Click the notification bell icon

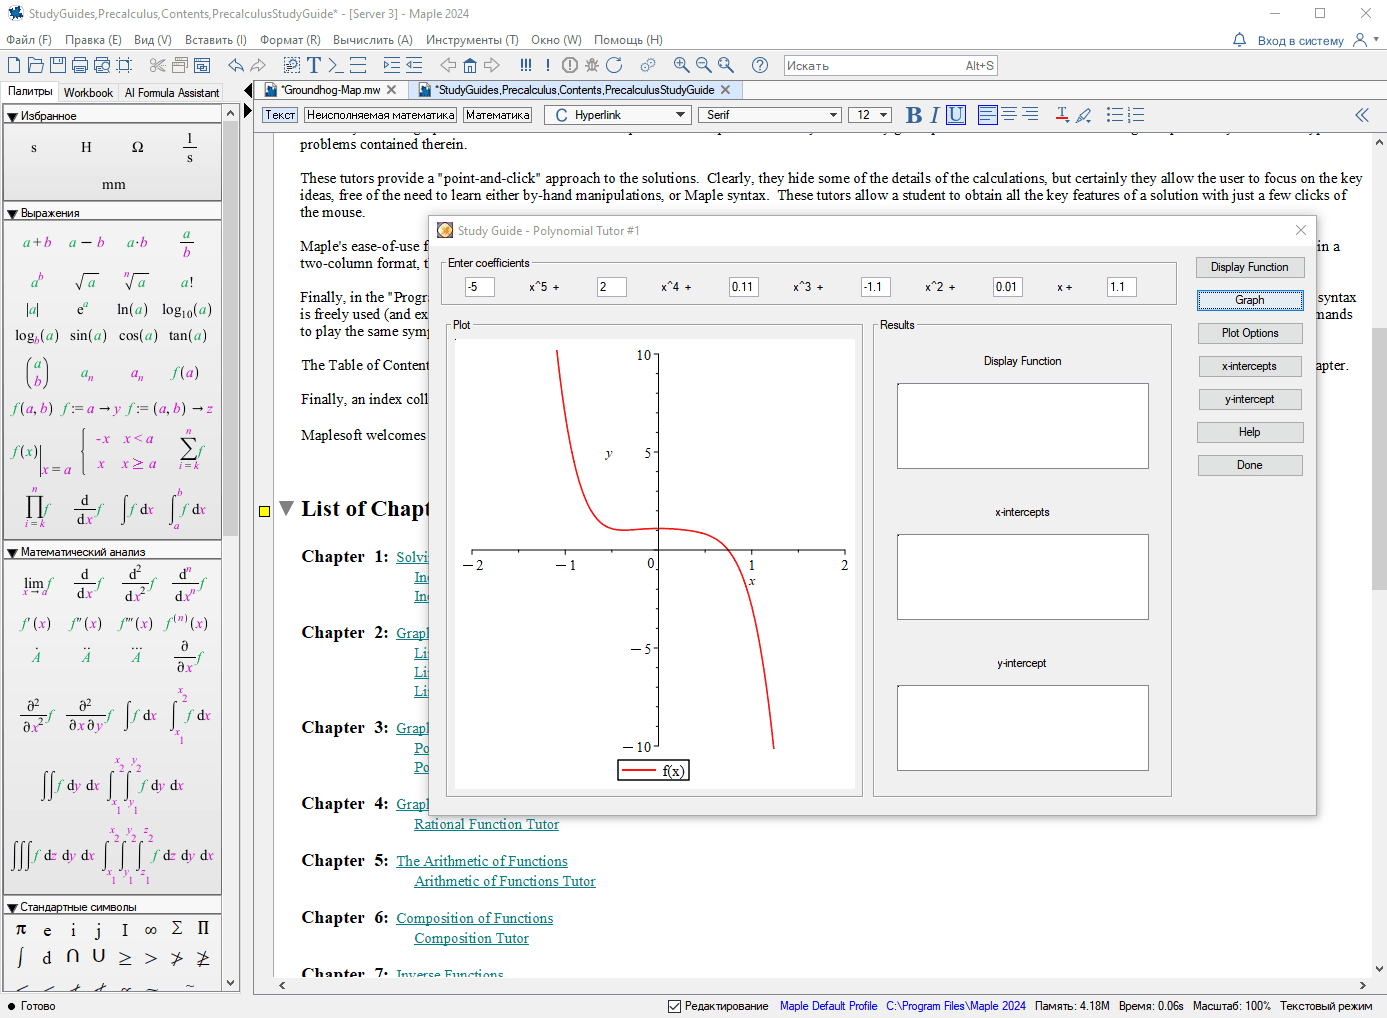click(x=1239, y=40)
